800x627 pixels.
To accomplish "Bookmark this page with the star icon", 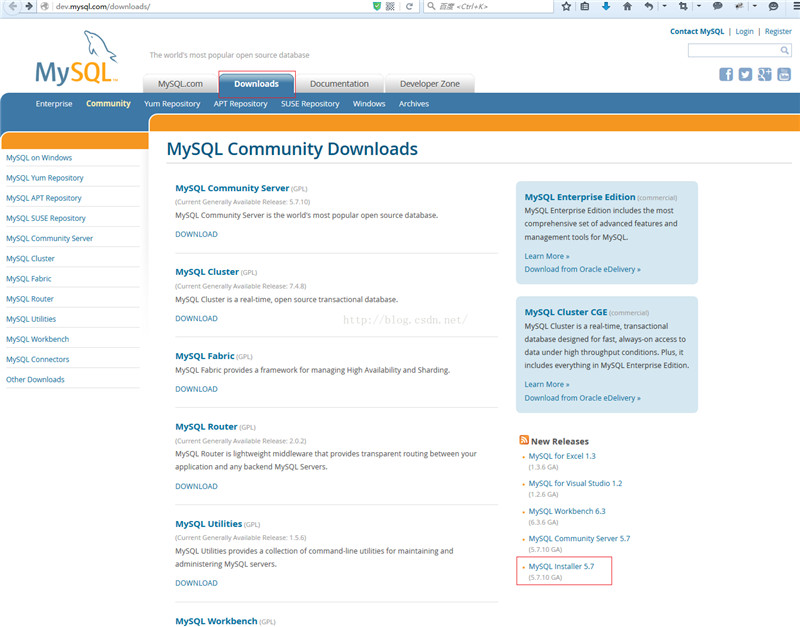I will pyautogui.click(x=566, y=6).
